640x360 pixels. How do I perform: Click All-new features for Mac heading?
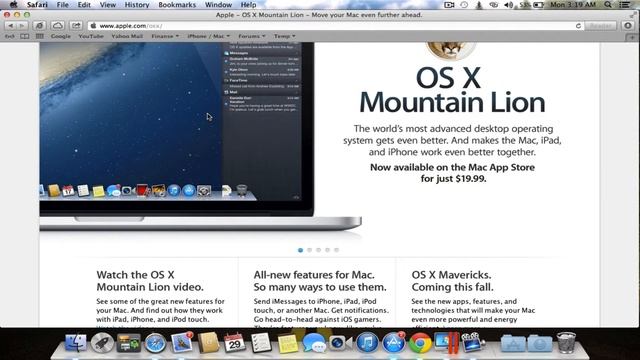click(x=320, y=281)
